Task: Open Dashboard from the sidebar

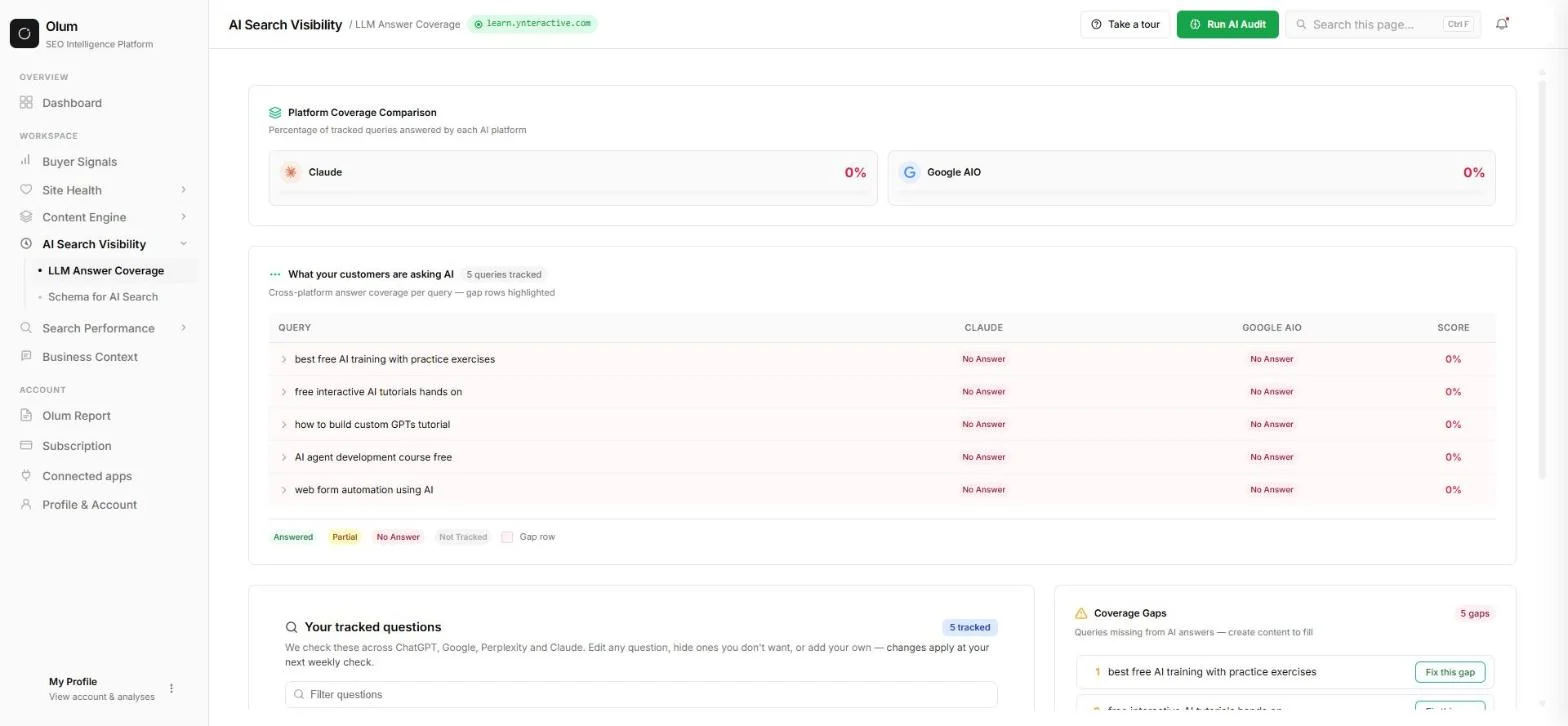Action: click(72, 103)
